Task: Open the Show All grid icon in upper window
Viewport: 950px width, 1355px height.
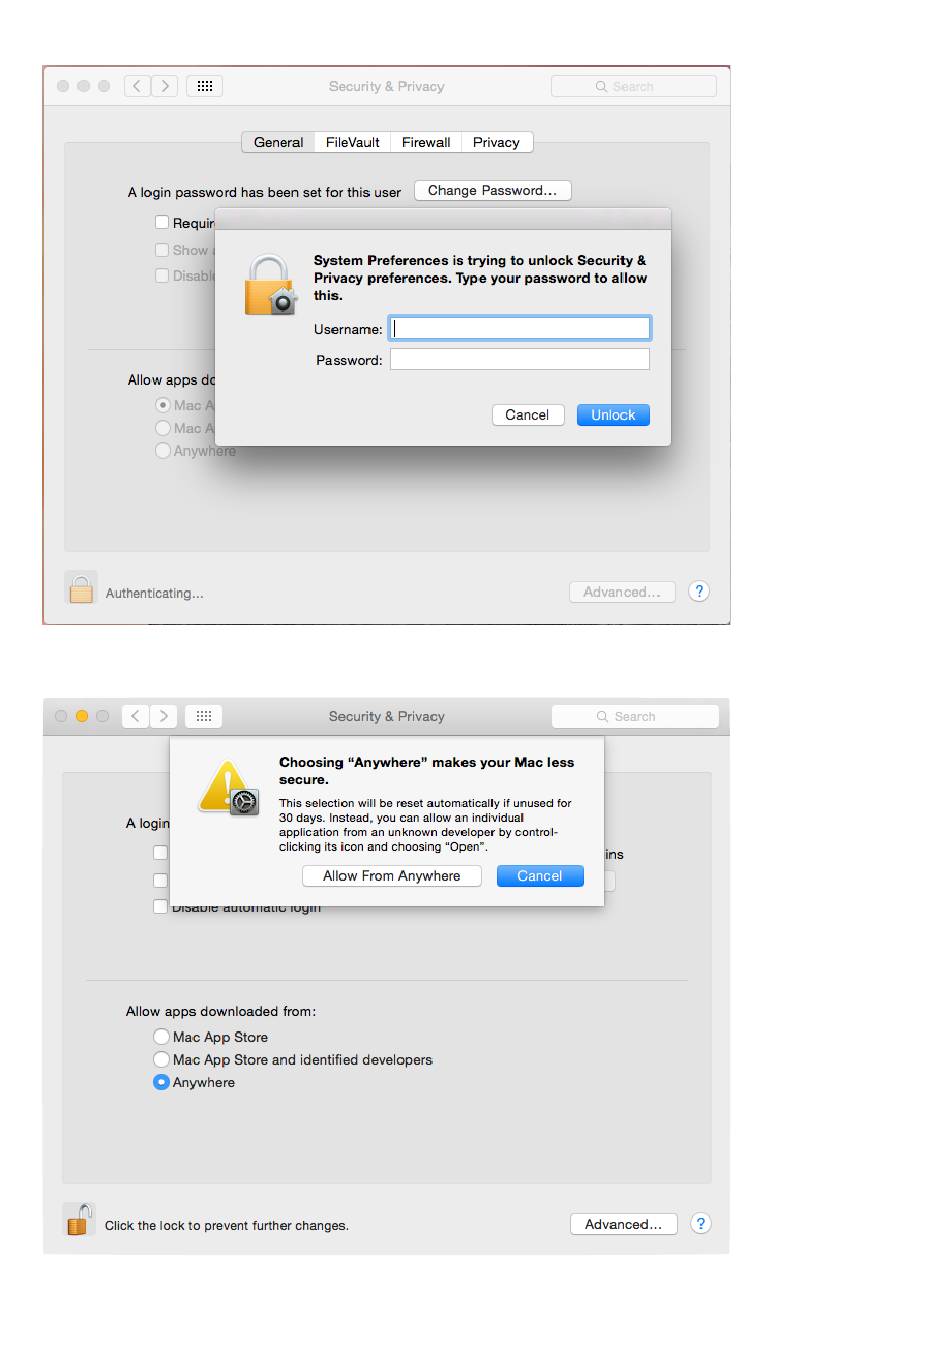Action: [x=204, y=86]
